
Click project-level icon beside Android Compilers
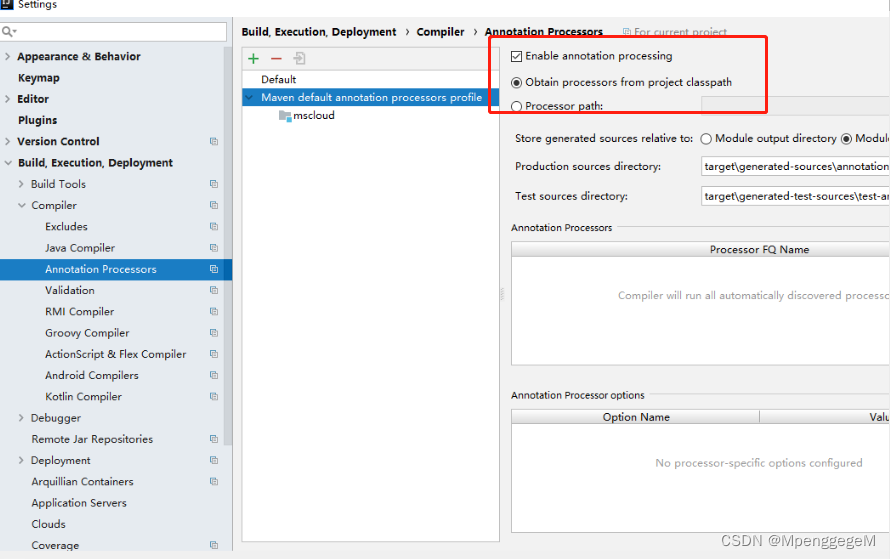tap(214, 375)
